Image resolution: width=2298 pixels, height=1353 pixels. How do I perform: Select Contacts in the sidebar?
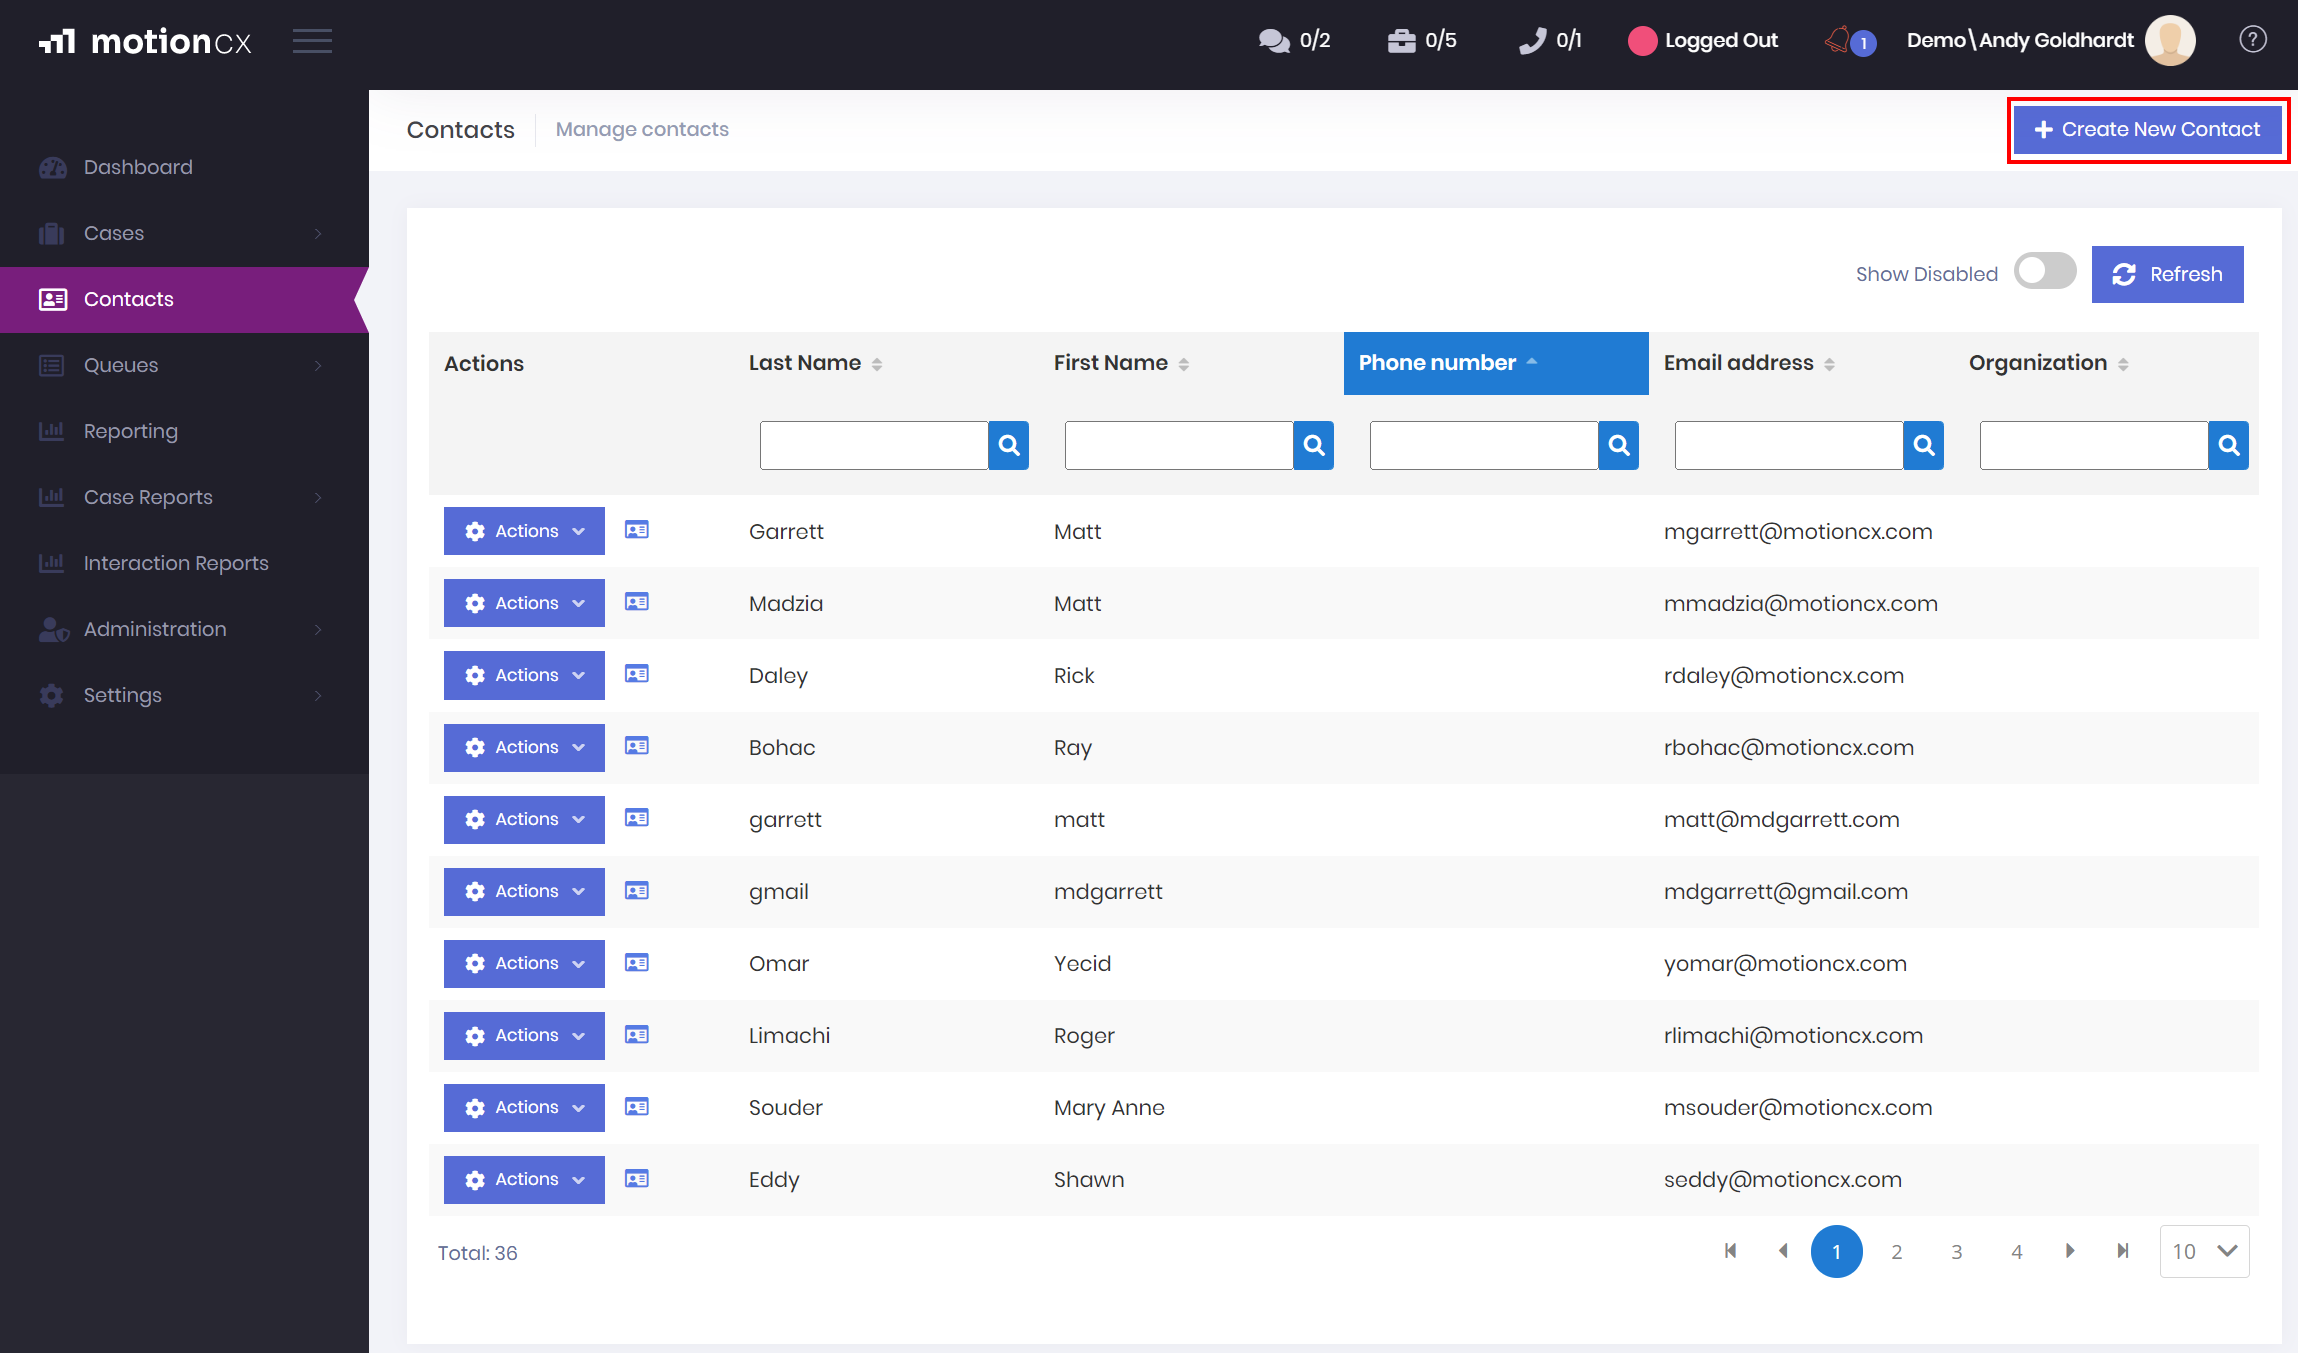(x=184, y=299)
